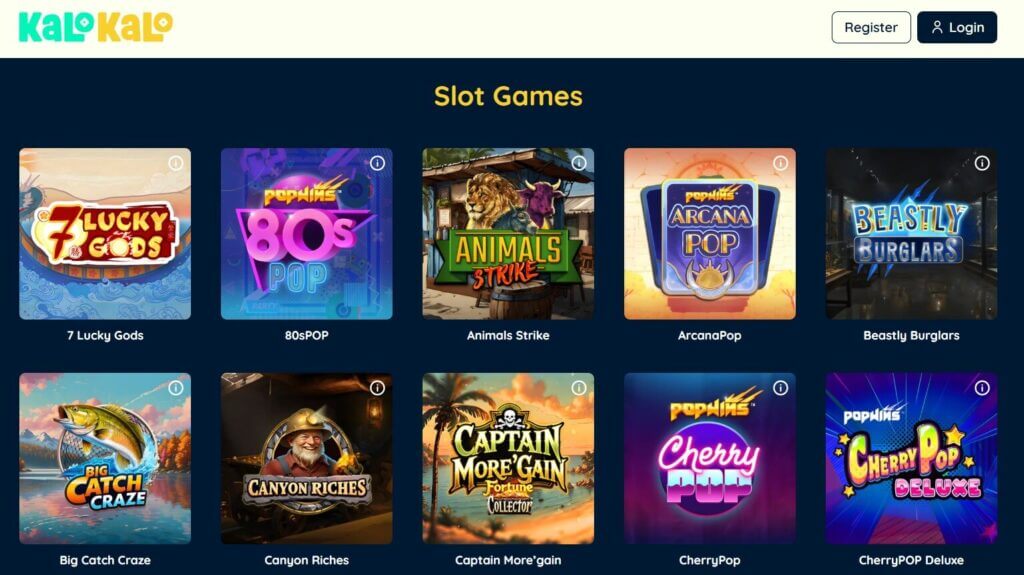Screen dimensions: 1024x575
Task: Open info icon on Captain More'gain tile
Action: pos(579,388)
